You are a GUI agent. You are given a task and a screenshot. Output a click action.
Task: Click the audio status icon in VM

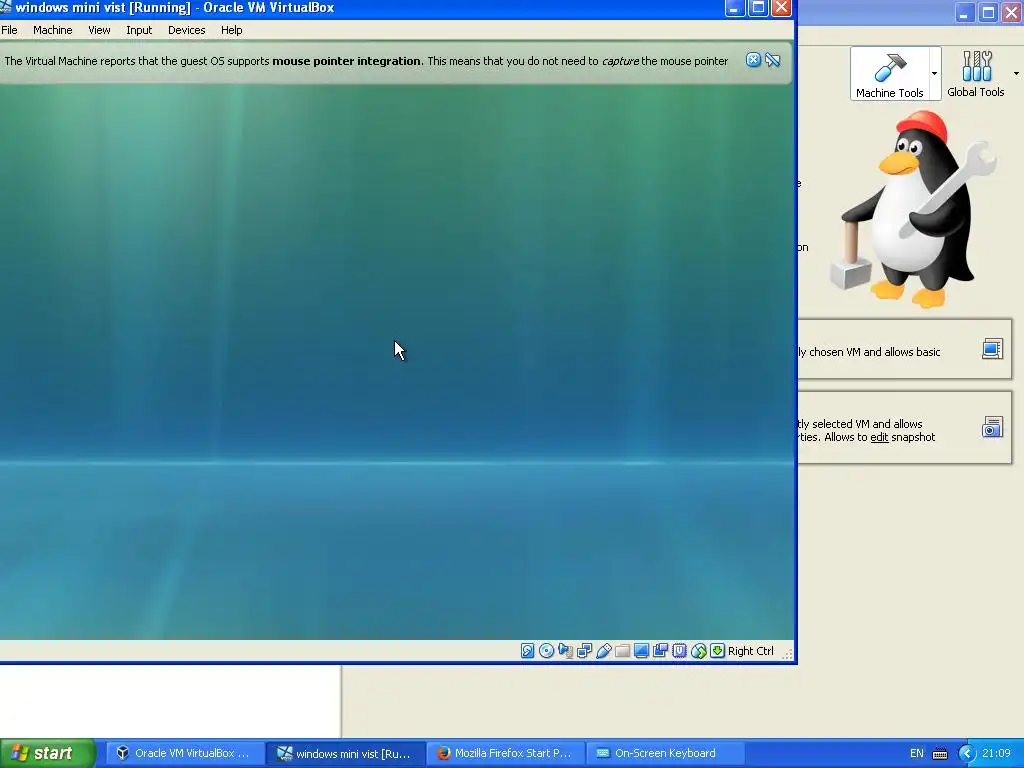(x=566, y=650)
